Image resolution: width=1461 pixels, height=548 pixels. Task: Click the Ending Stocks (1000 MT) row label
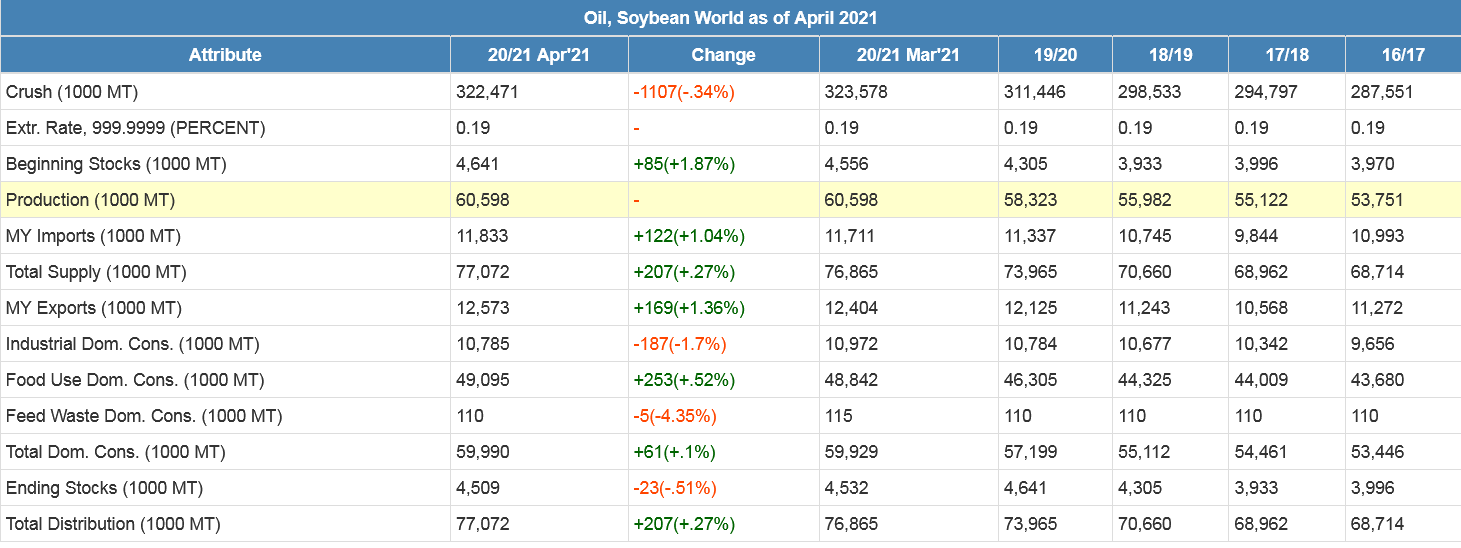click(104, 488)
